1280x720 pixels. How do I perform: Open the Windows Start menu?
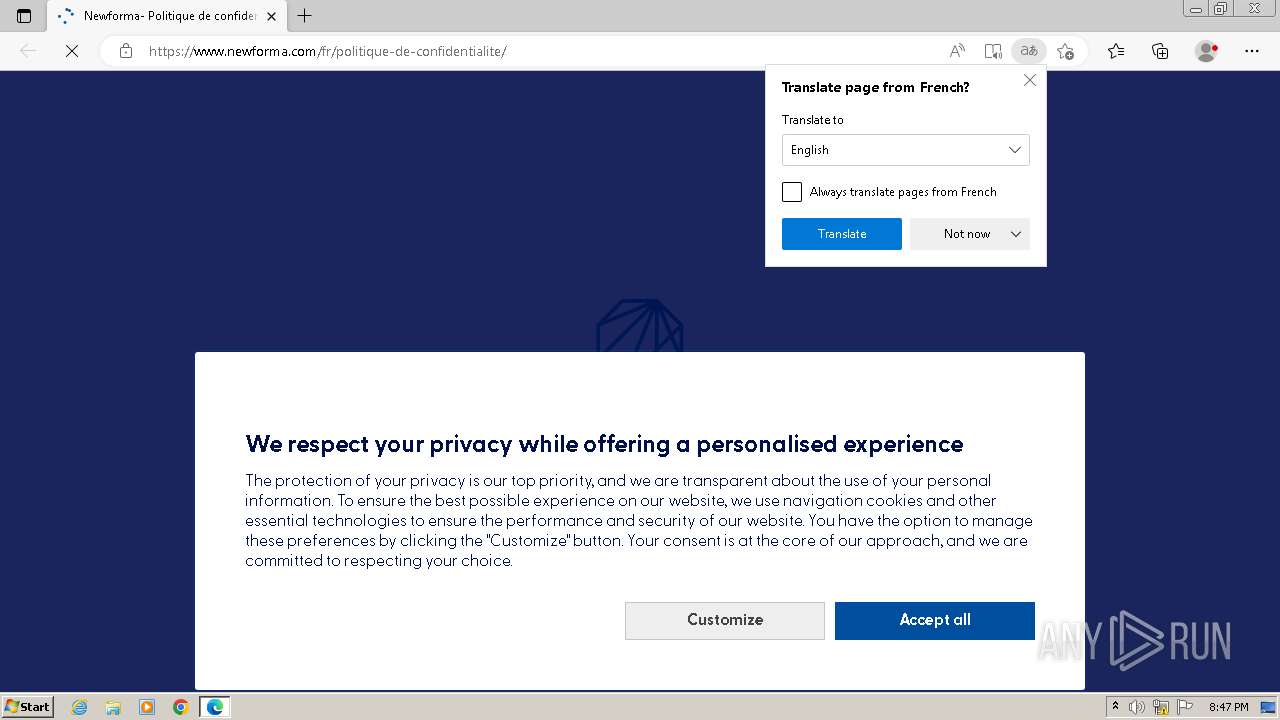point(28,707)
